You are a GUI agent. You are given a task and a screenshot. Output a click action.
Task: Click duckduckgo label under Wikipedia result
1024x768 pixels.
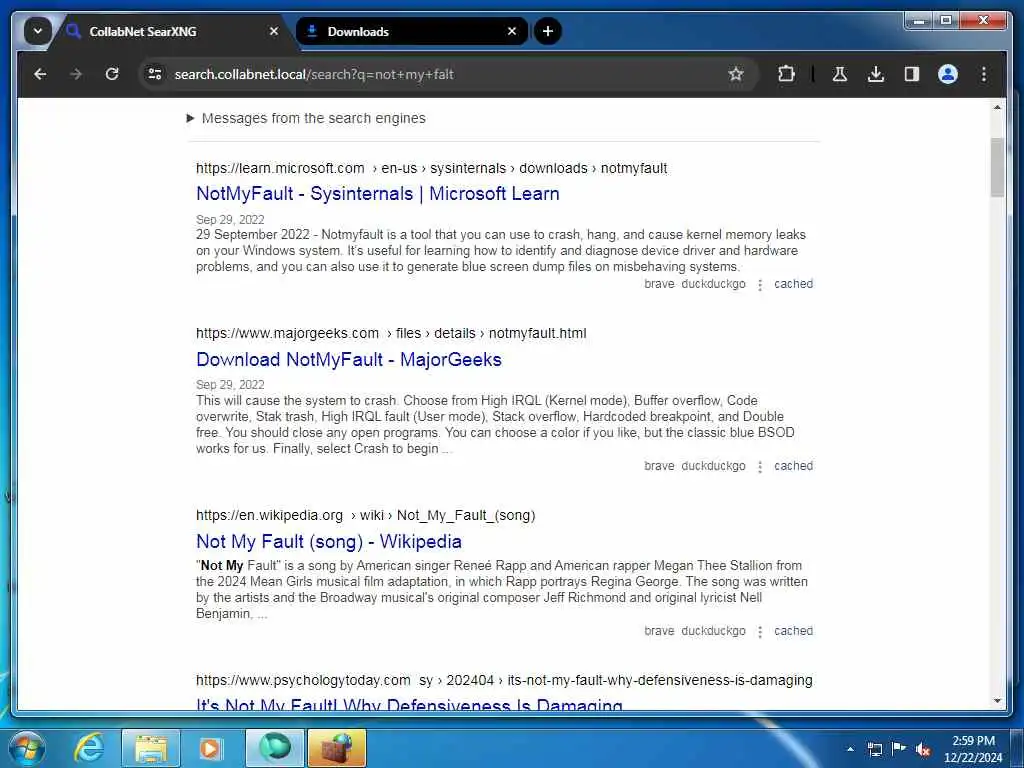(713, 632)
